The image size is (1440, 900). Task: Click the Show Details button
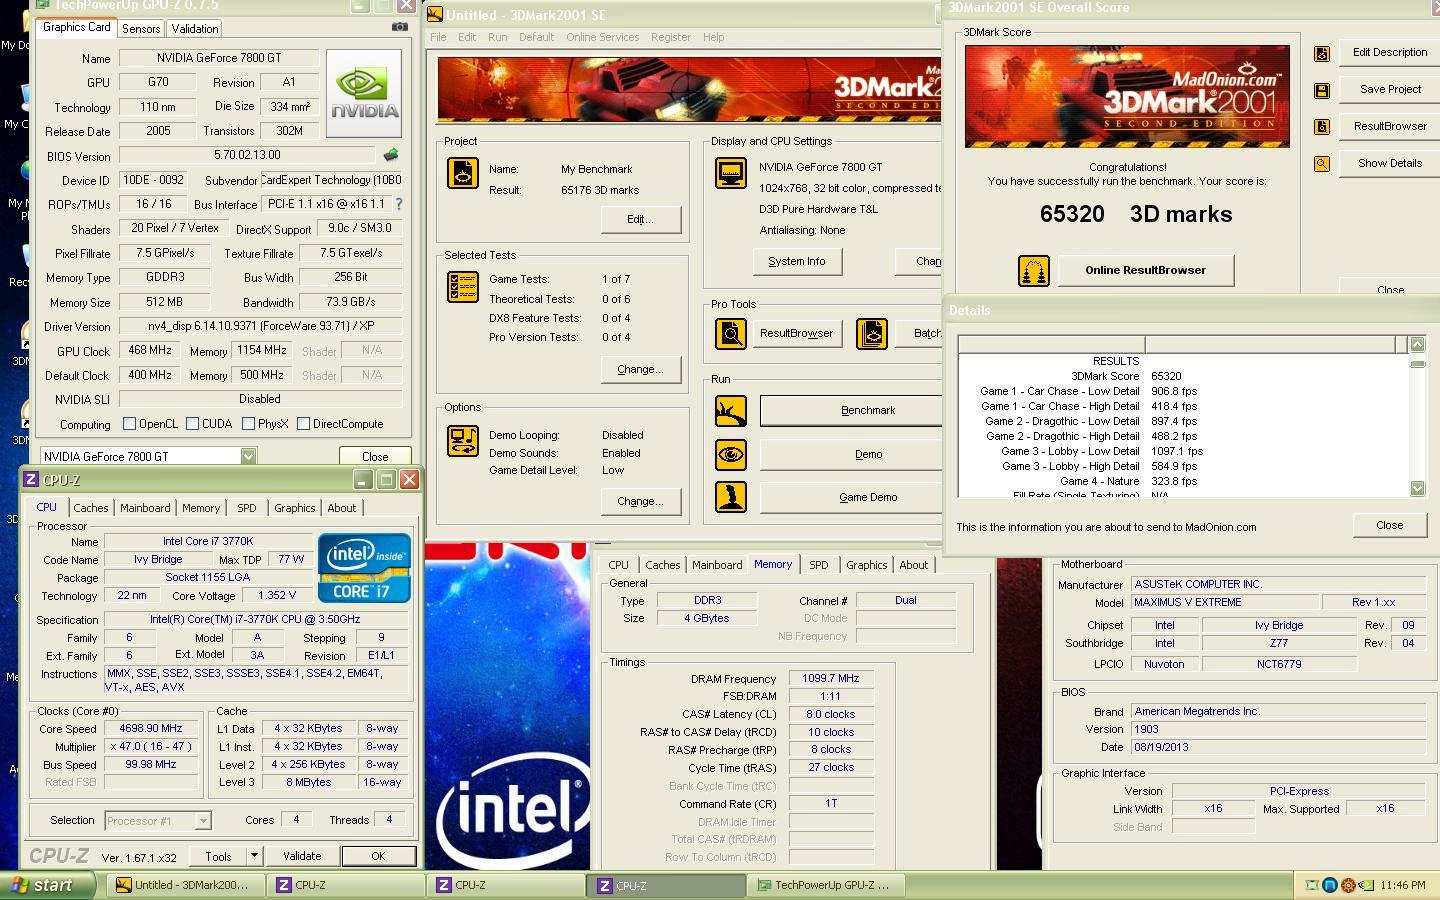pyautogui.click(x=1390, y=163)
